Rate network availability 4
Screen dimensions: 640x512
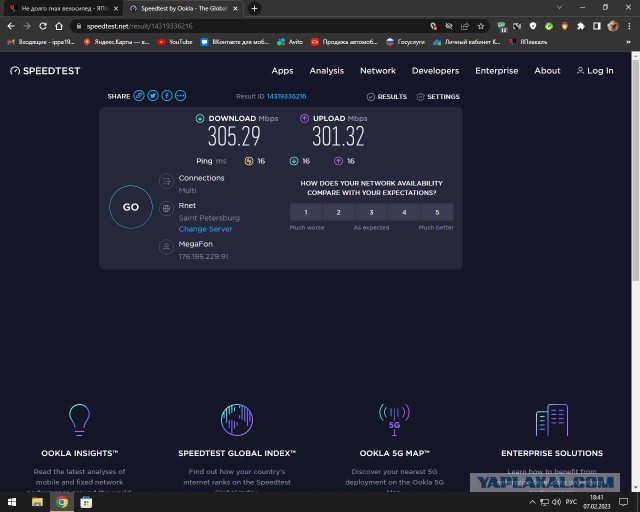404,212
